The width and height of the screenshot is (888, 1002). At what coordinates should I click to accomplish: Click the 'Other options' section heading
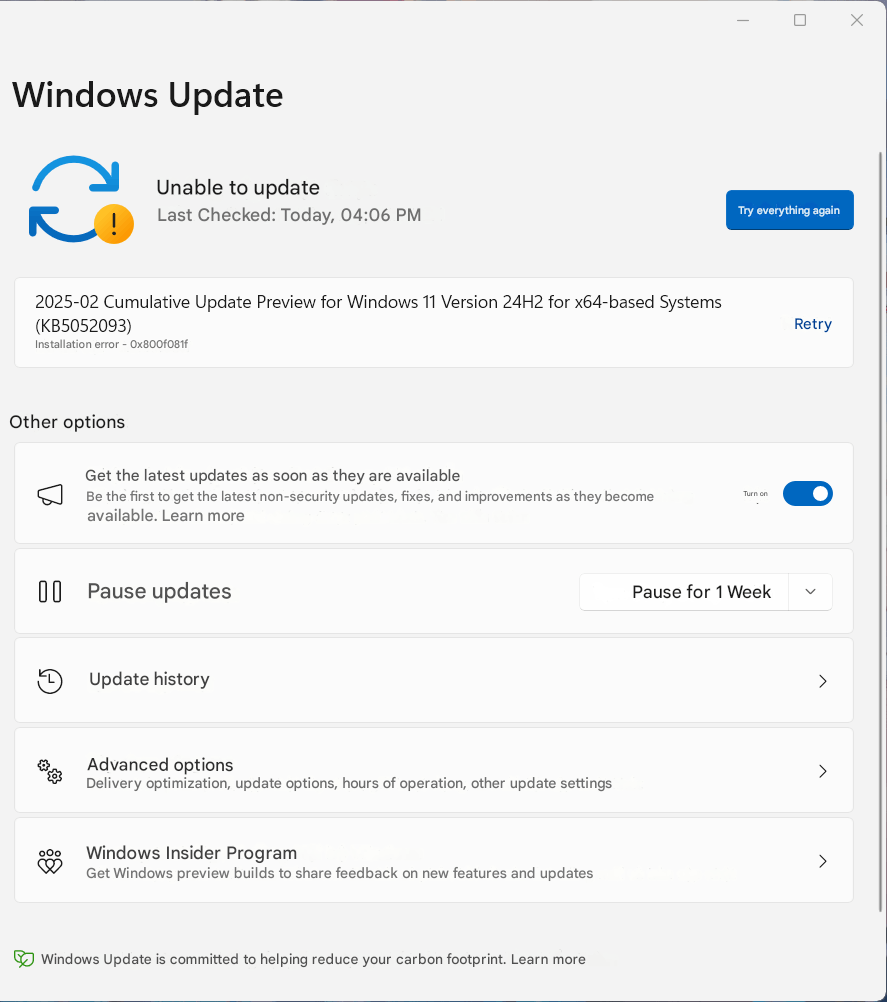coord(67,422)
